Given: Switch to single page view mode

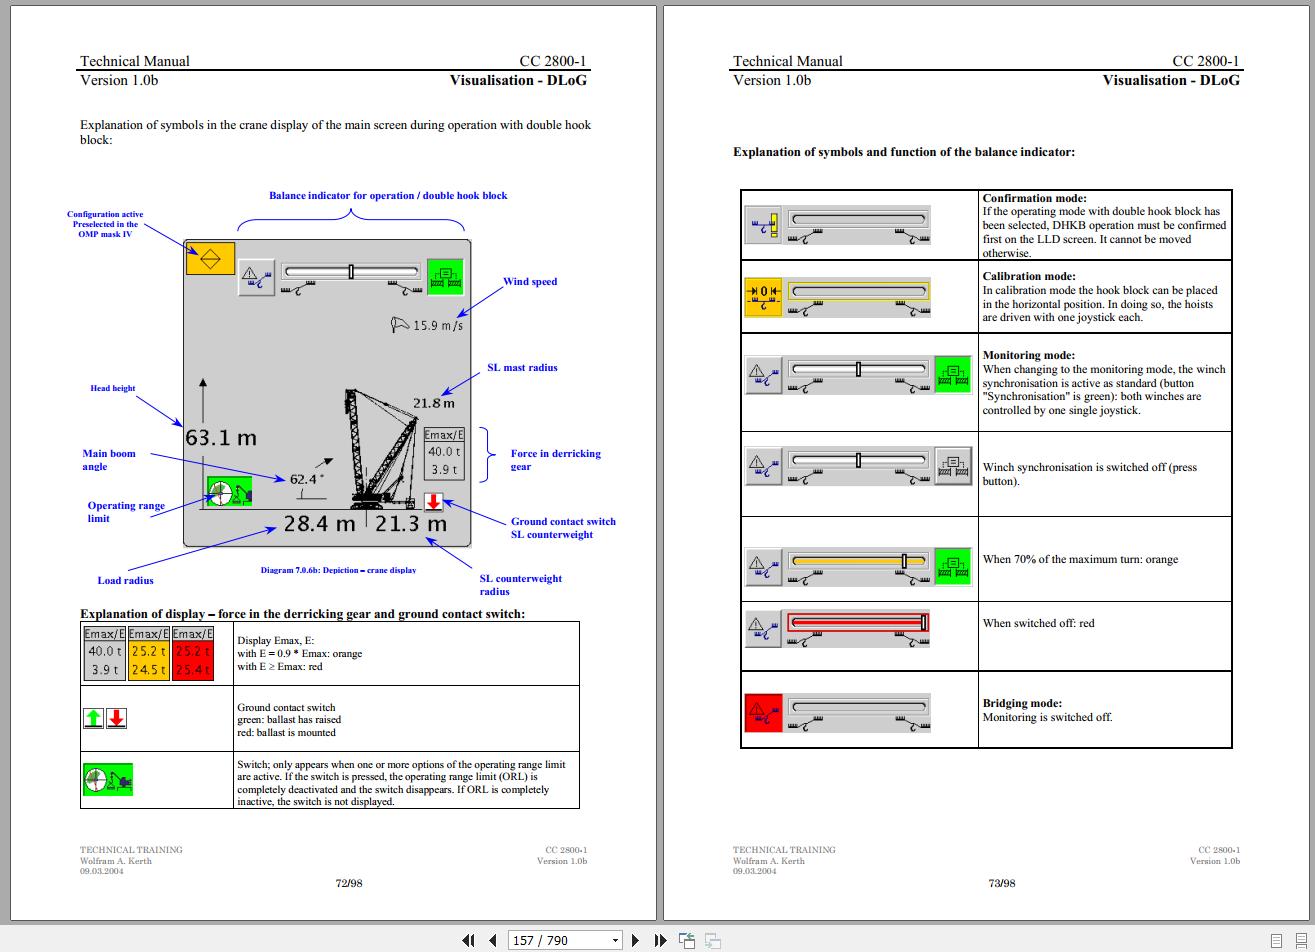Looking at the screenshot, I should click(x=1276, y=941).
